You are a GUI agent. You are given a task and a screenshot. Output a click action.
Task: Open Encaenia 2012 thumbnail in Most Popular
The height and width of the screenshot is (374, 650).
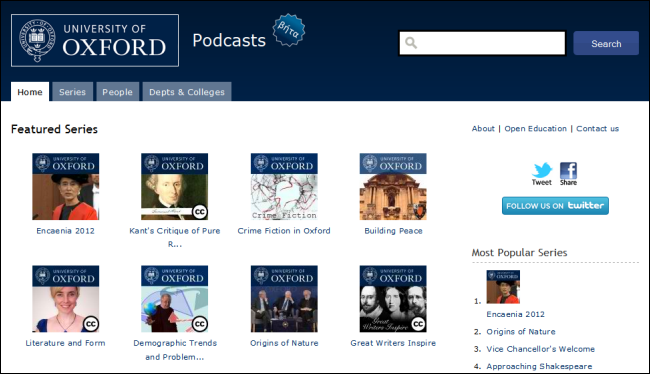pyautogui.click(x=503, y=287)
